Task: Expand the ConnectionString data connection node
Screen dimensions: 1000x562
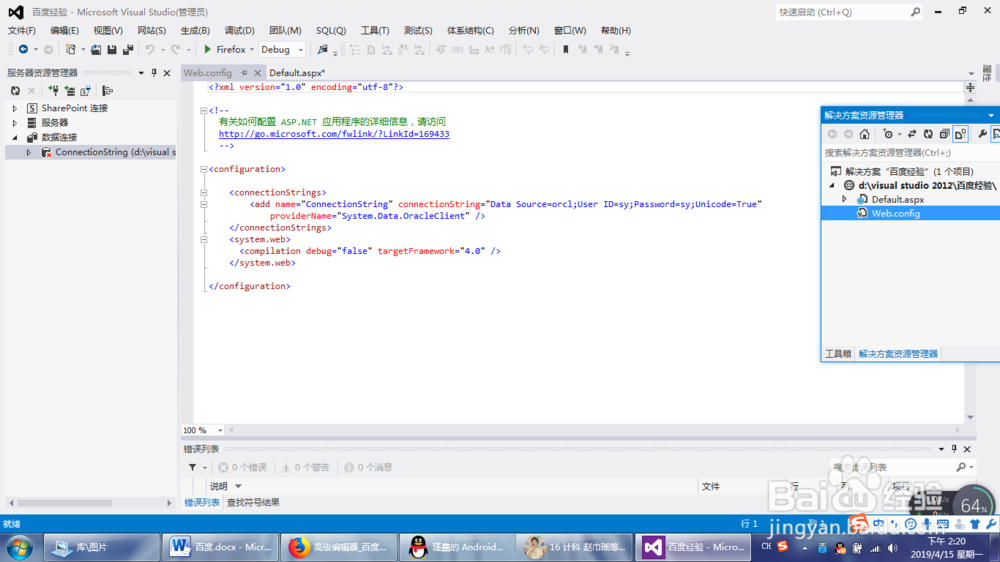Action: pyautogui.click(x=28, y=152)
